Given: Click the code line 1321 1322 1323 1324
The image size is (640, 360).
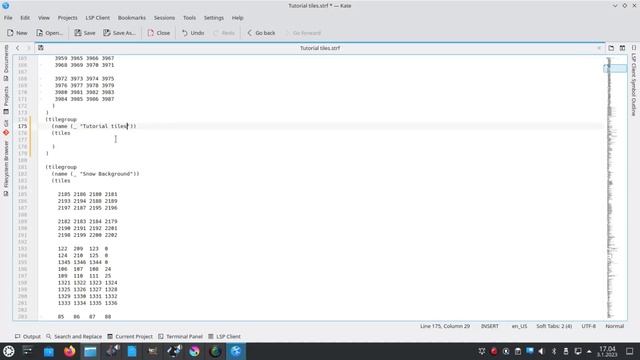Looking at the screenshot, I should 87,282.
